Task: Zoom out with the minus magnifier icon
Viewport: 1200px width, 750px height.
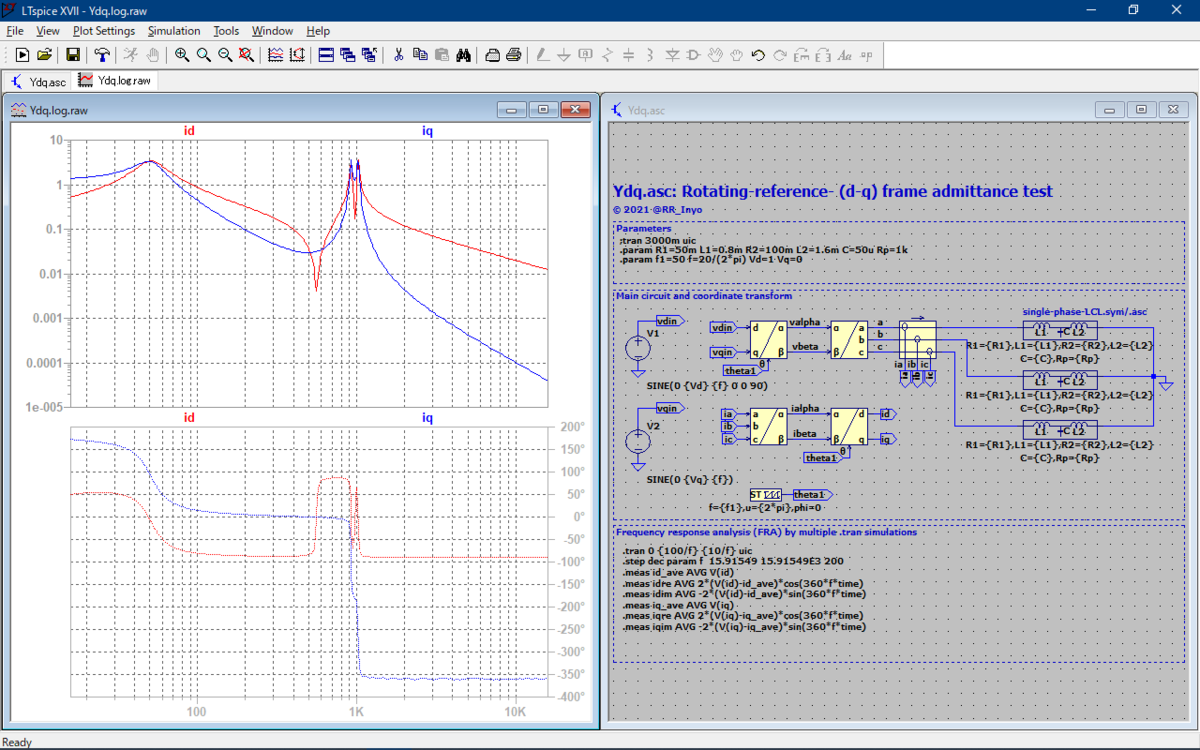Action: tap(225, 55)
